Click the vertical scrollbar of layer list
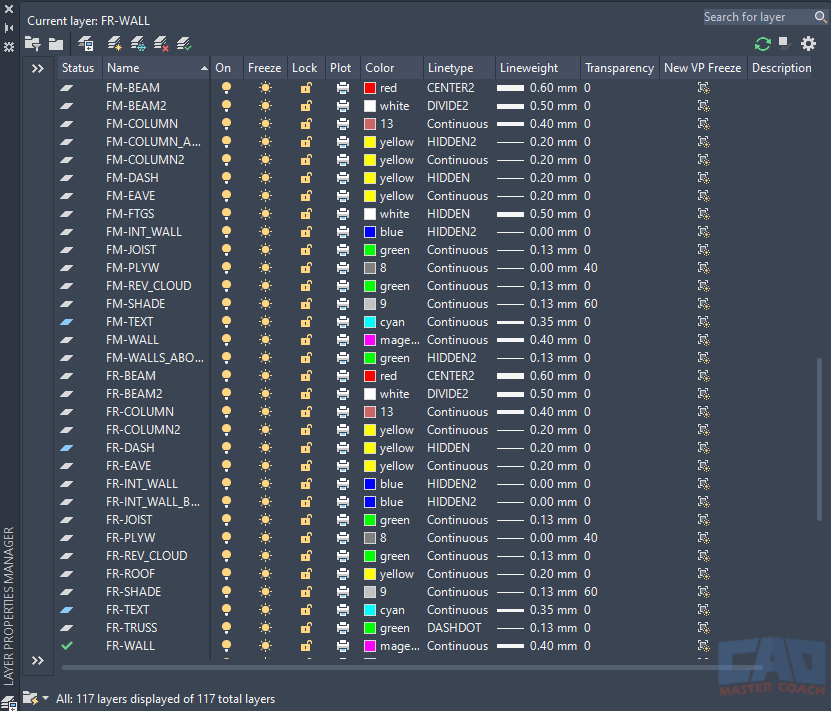This screenshot has height=711, width=831. pos(819,440)
